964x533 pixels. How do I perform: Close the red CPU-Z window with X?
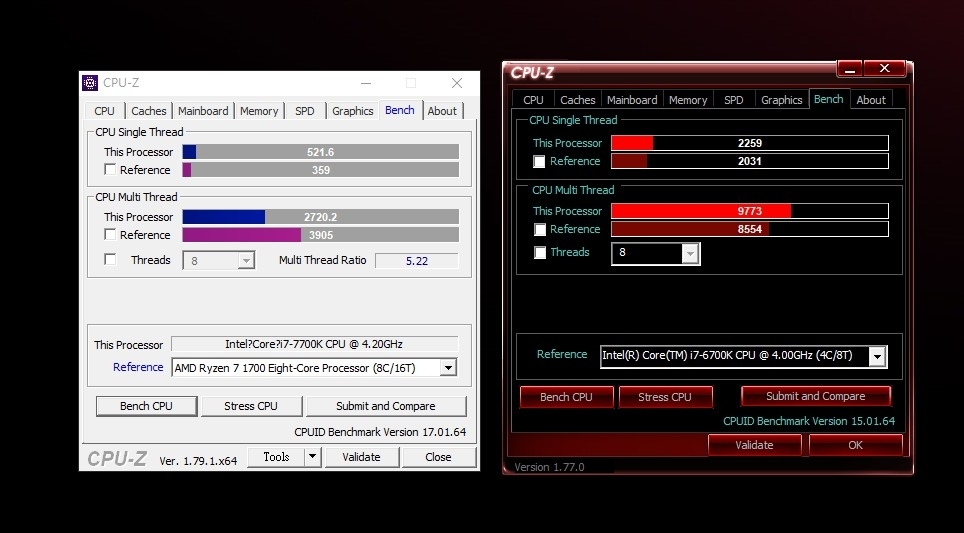coord(885,69)
